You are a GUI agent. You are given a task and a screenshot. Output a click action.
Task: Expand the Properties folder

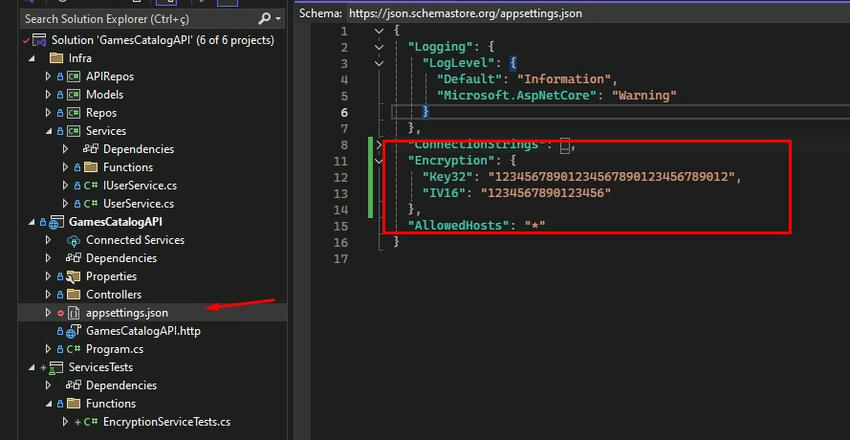coord(48,276)
